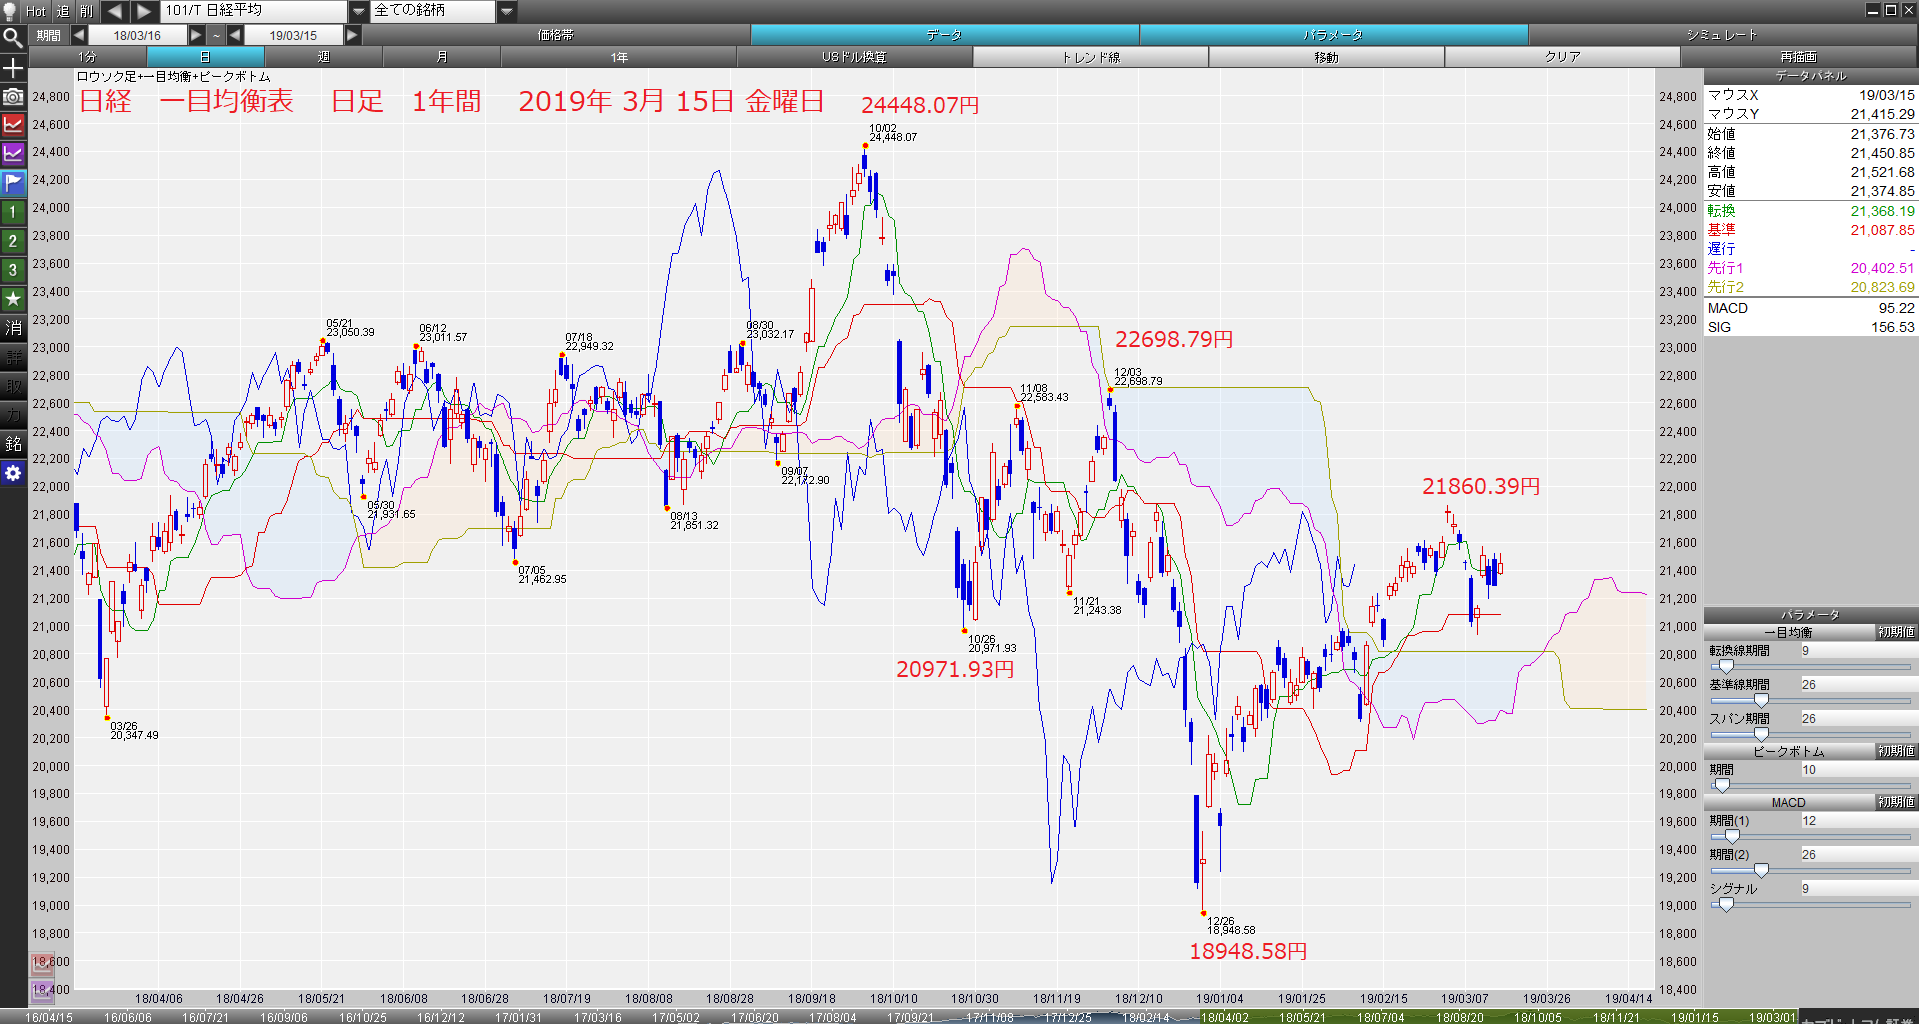Image resolution: width=1919 pixels, height=1024 pixels.
Task: Adjust スパン期間 slider
Action: (1810, 734)
